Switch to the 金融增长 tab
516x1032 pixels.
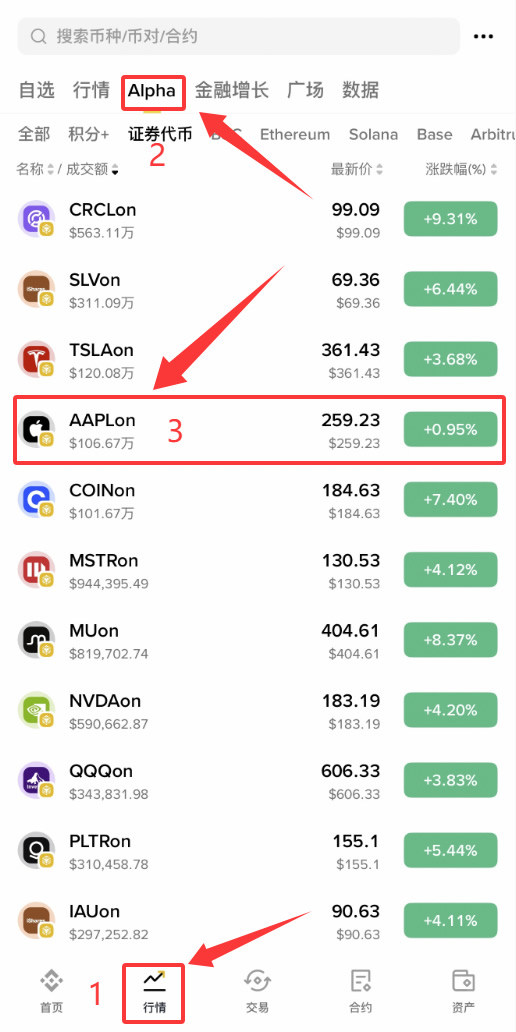coord(232,90)
